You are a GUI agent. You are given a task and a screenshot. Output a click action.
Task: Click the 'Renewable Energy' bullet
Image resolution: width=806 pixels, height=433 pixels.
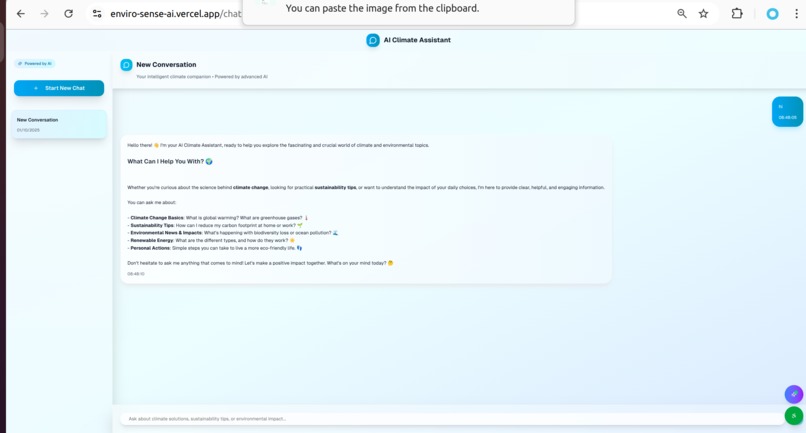[211, 241]
